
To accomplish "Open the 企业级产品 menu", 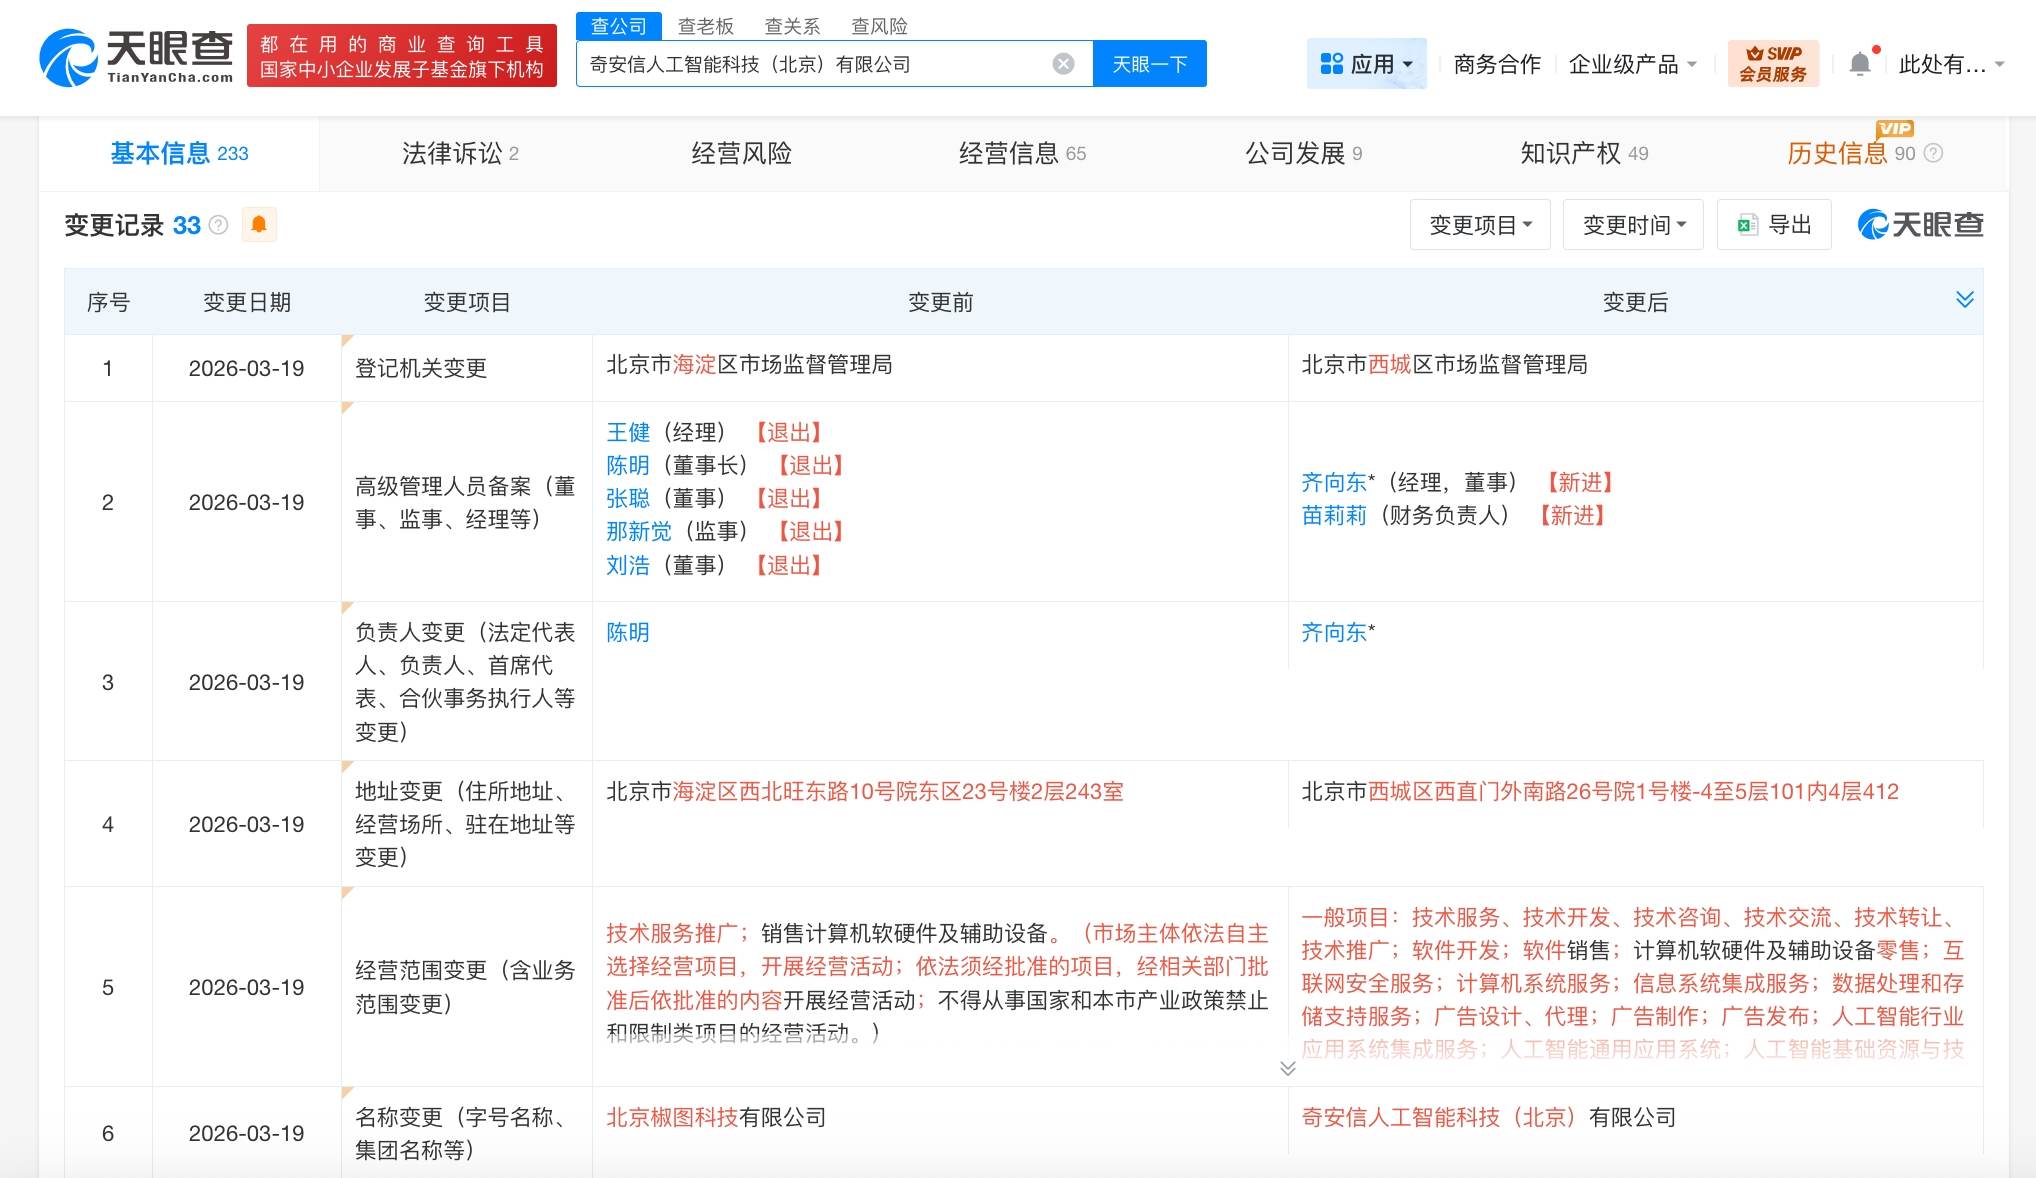I will (x=1632, y=64).
